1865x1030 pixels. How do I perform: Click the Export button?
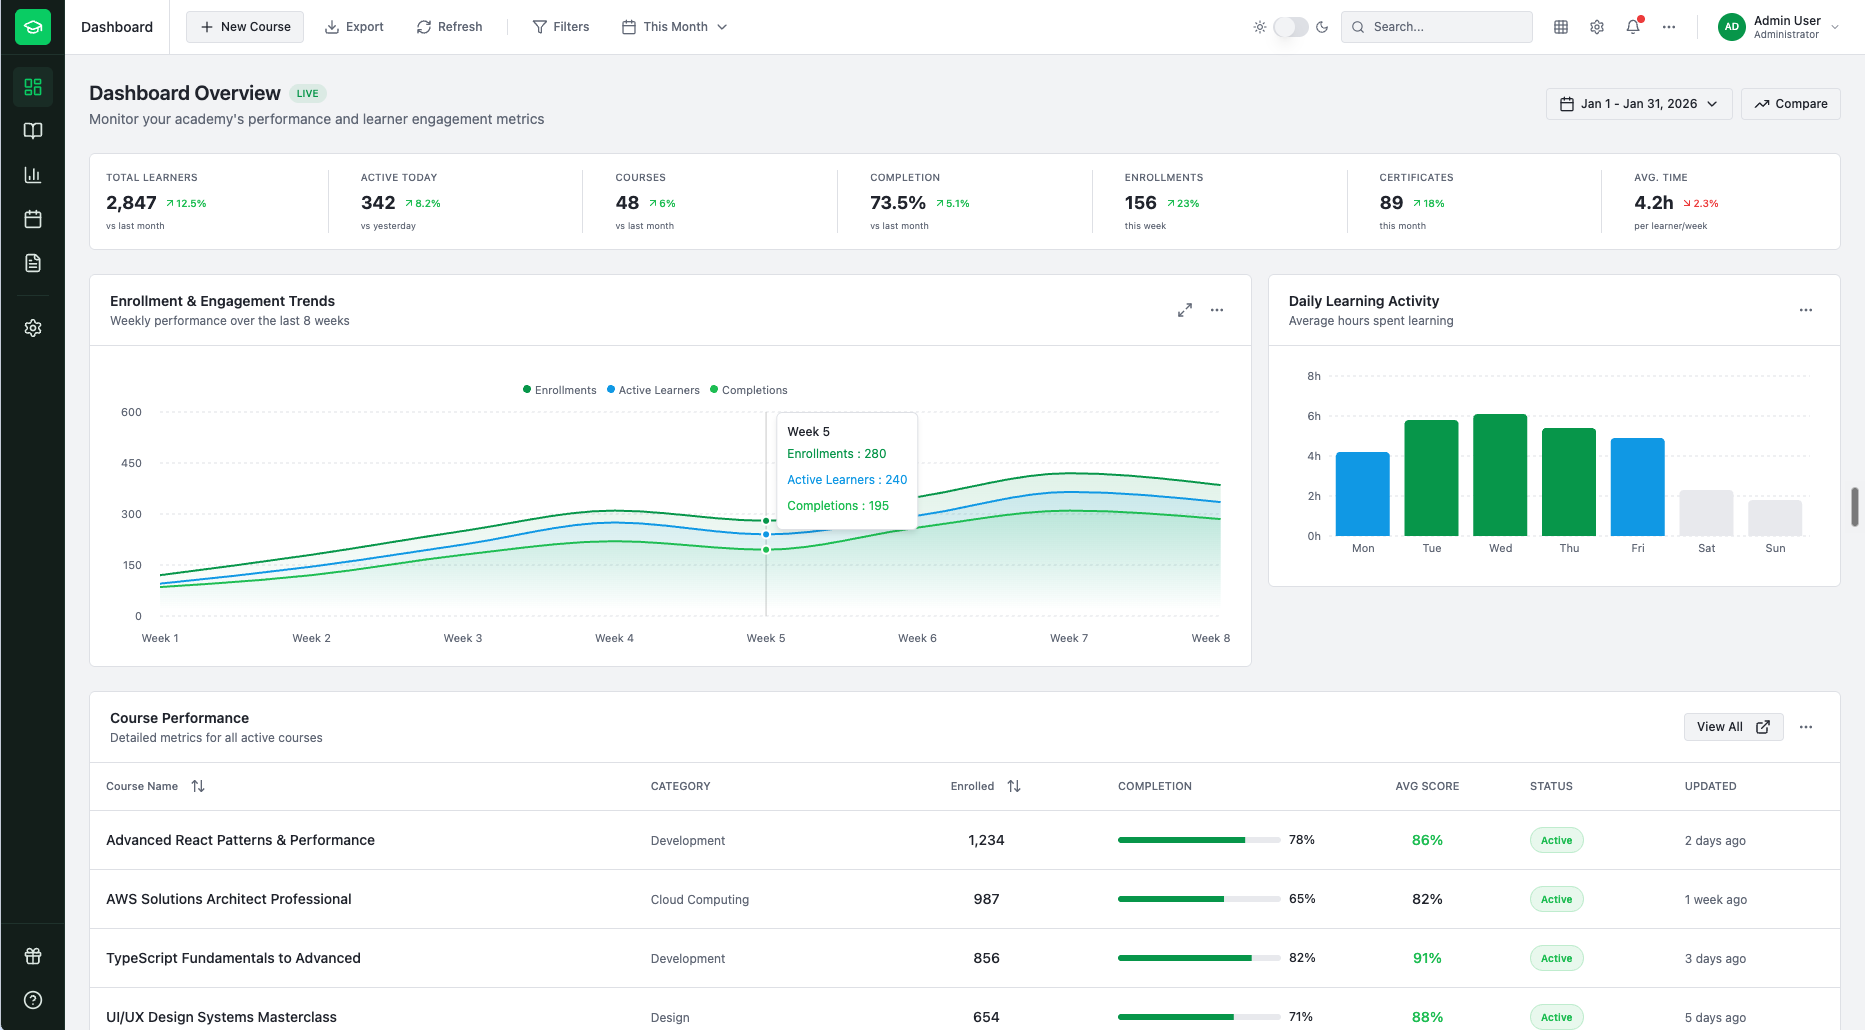[354, 27]
